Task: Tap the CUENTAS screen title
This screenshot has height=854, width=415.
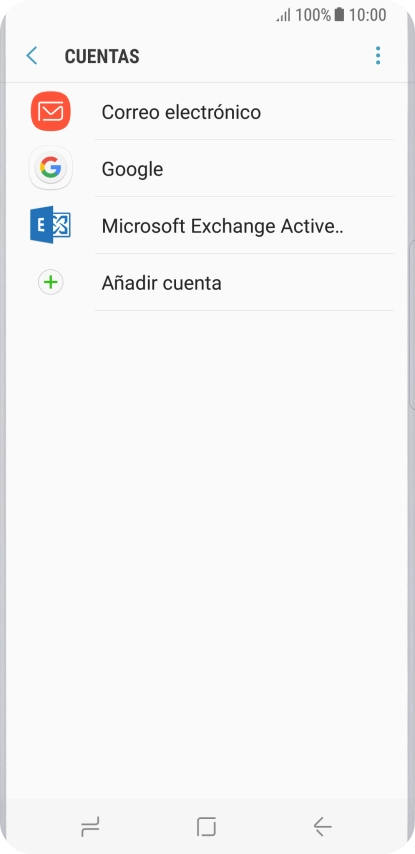Action: [102, 56]
